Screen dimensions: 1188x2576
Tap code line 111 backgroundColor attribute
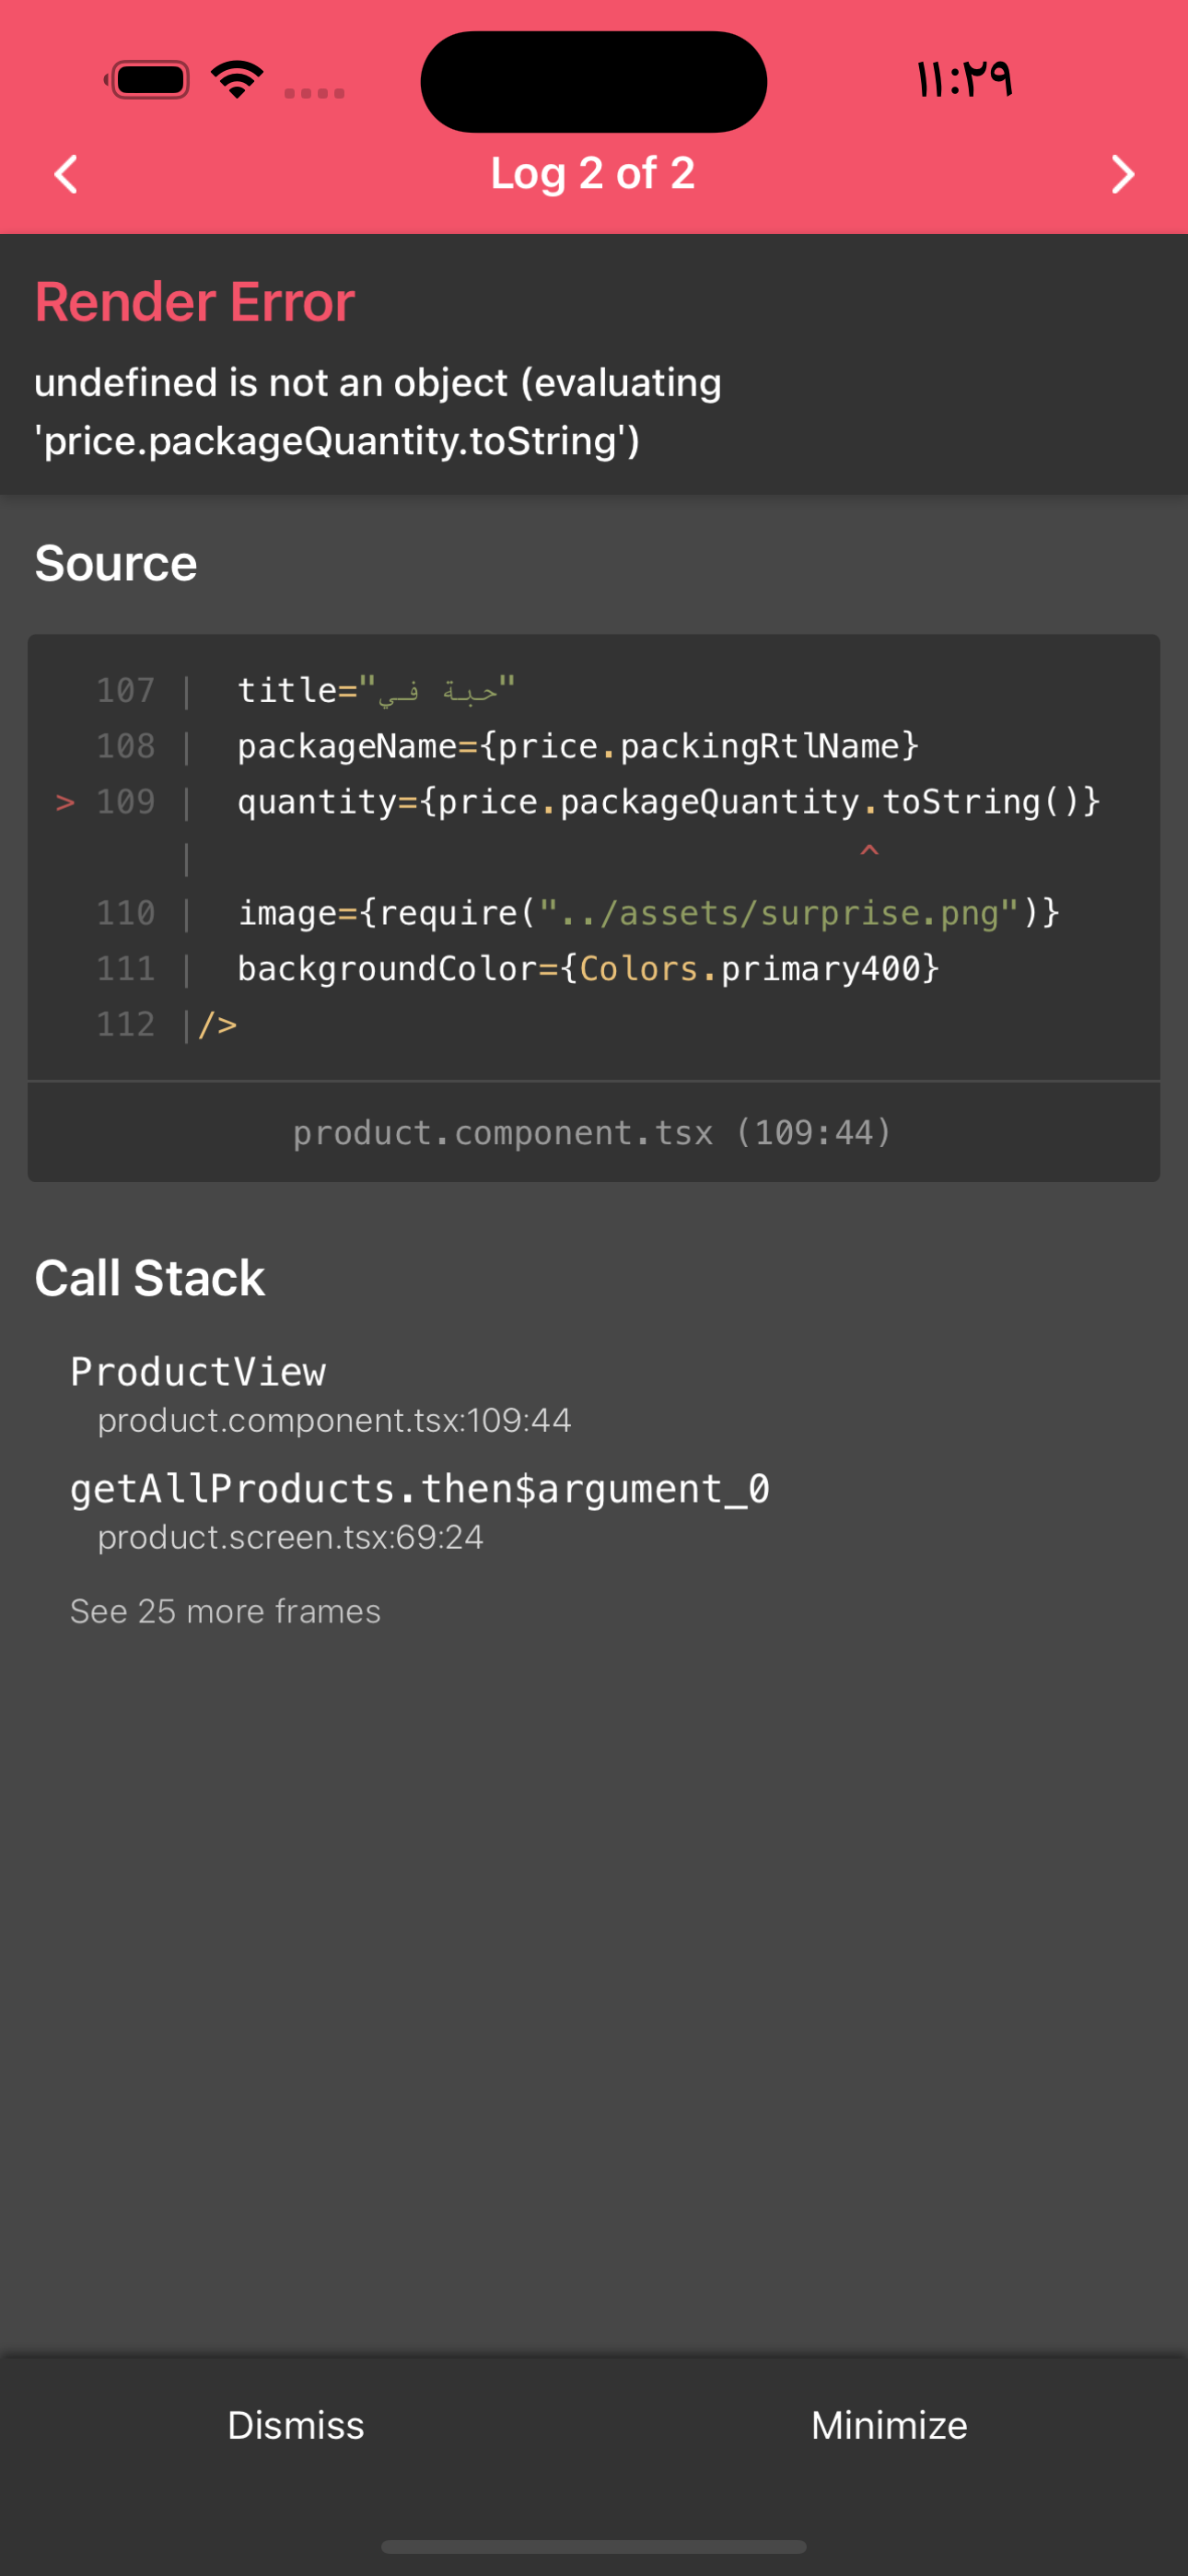pos(588,969)
